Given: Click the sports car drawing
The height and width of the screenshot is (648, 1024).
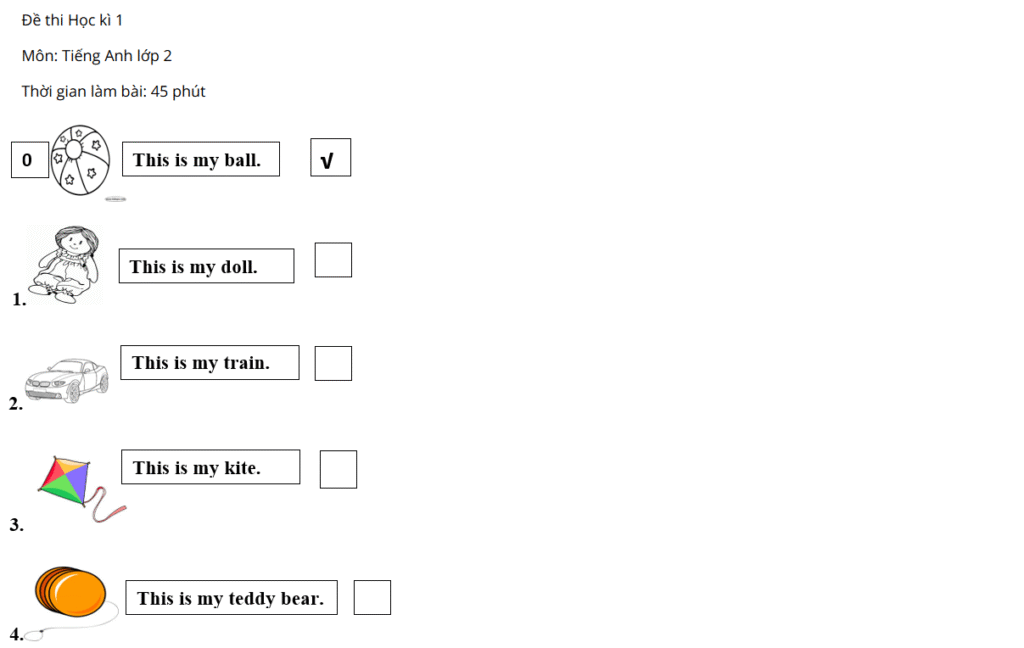Looking at the screenshot, I should [67, 380].
